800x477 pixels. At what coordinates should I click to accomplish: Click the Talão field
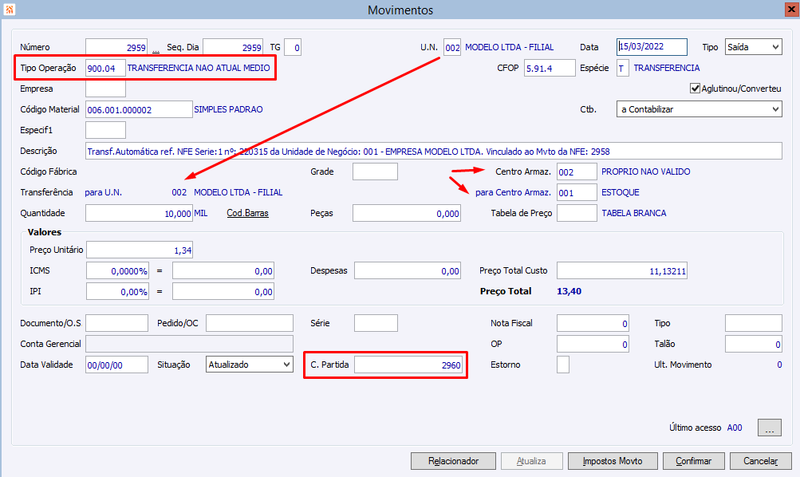point(754,344)
